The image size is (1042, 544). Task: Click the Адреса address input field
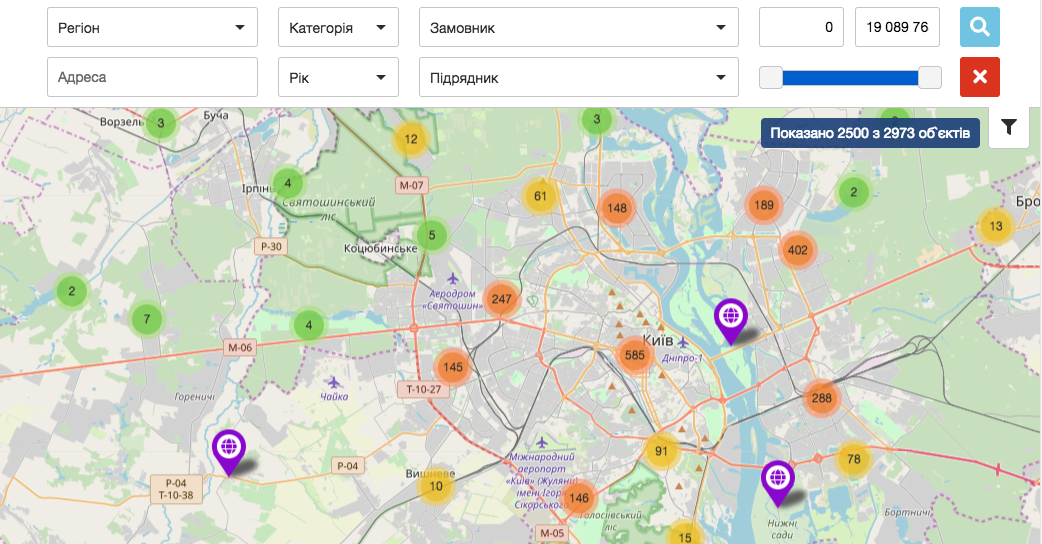click(x=152, y=77)
